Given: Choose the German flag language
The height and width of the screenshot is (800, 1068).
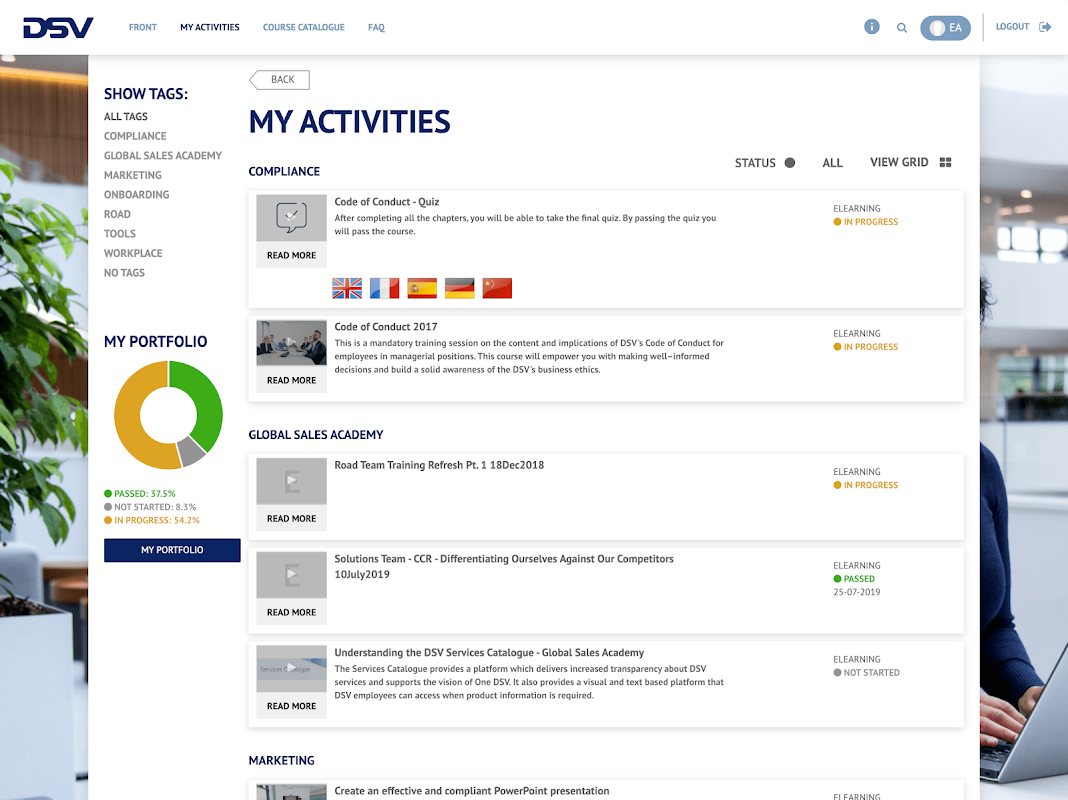Looking at the screenshot, I should point(459,288).
